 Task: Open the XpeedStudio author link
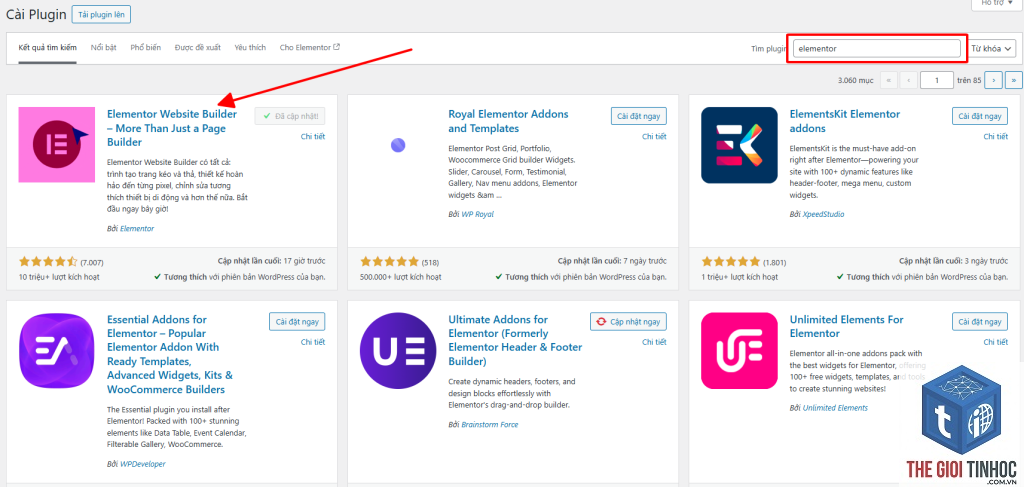(823, 214)
